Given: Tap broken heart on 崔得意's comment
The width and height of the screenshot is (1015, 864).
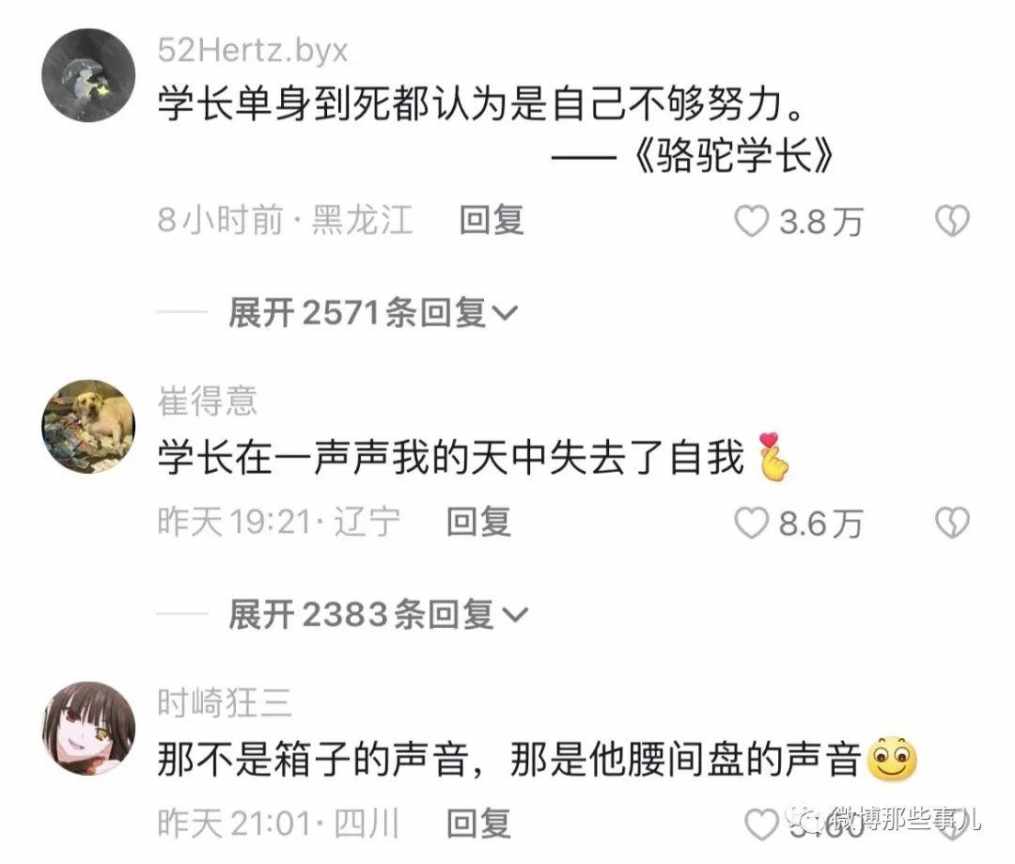Looking at the screenshot, I should point(952,523).
